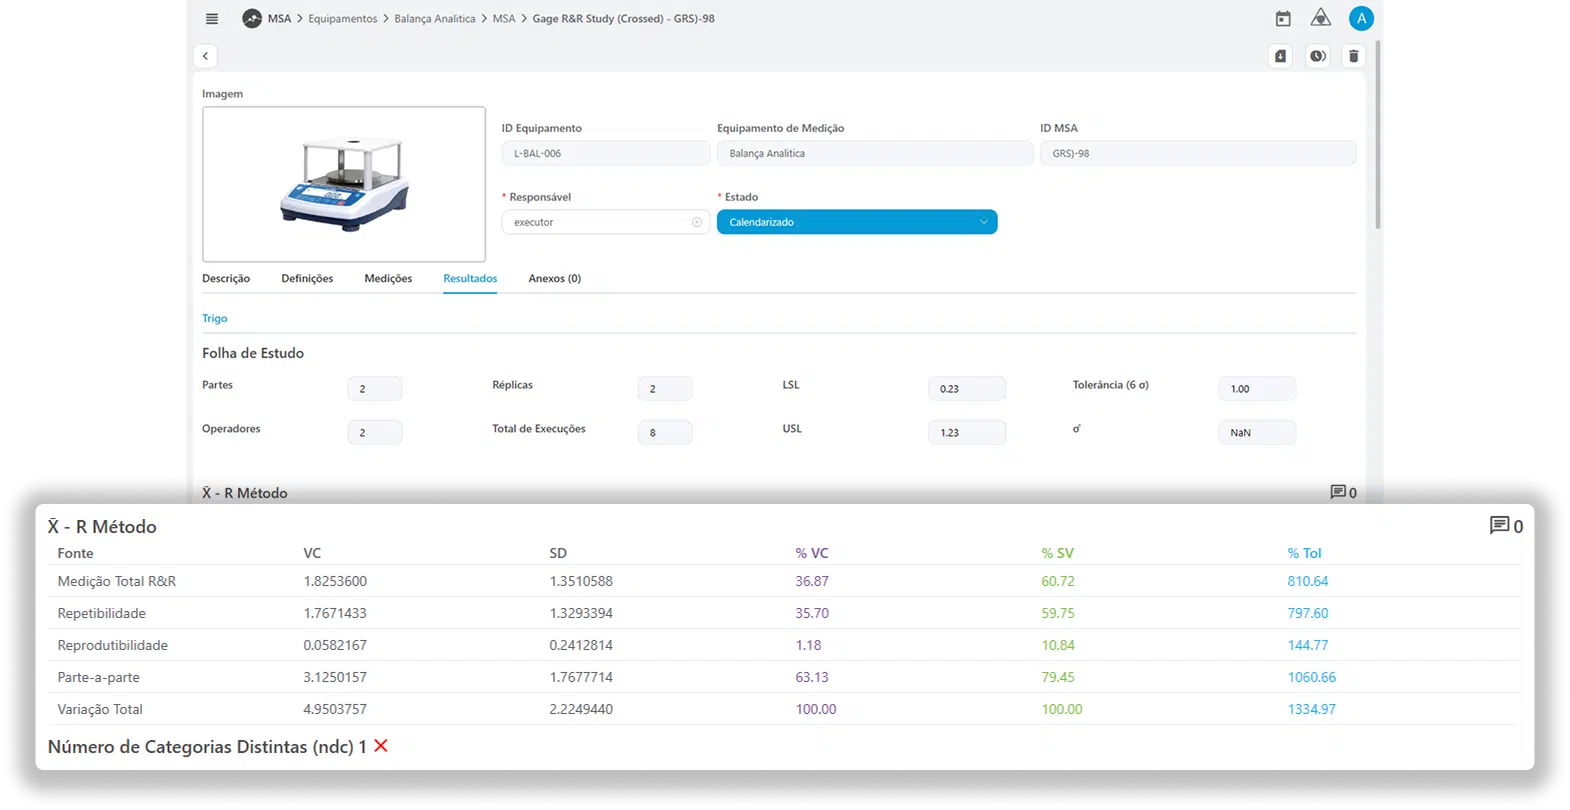Click the "Fonte" column header
The height and width of the screenshot is (810, 1570).
75,553
